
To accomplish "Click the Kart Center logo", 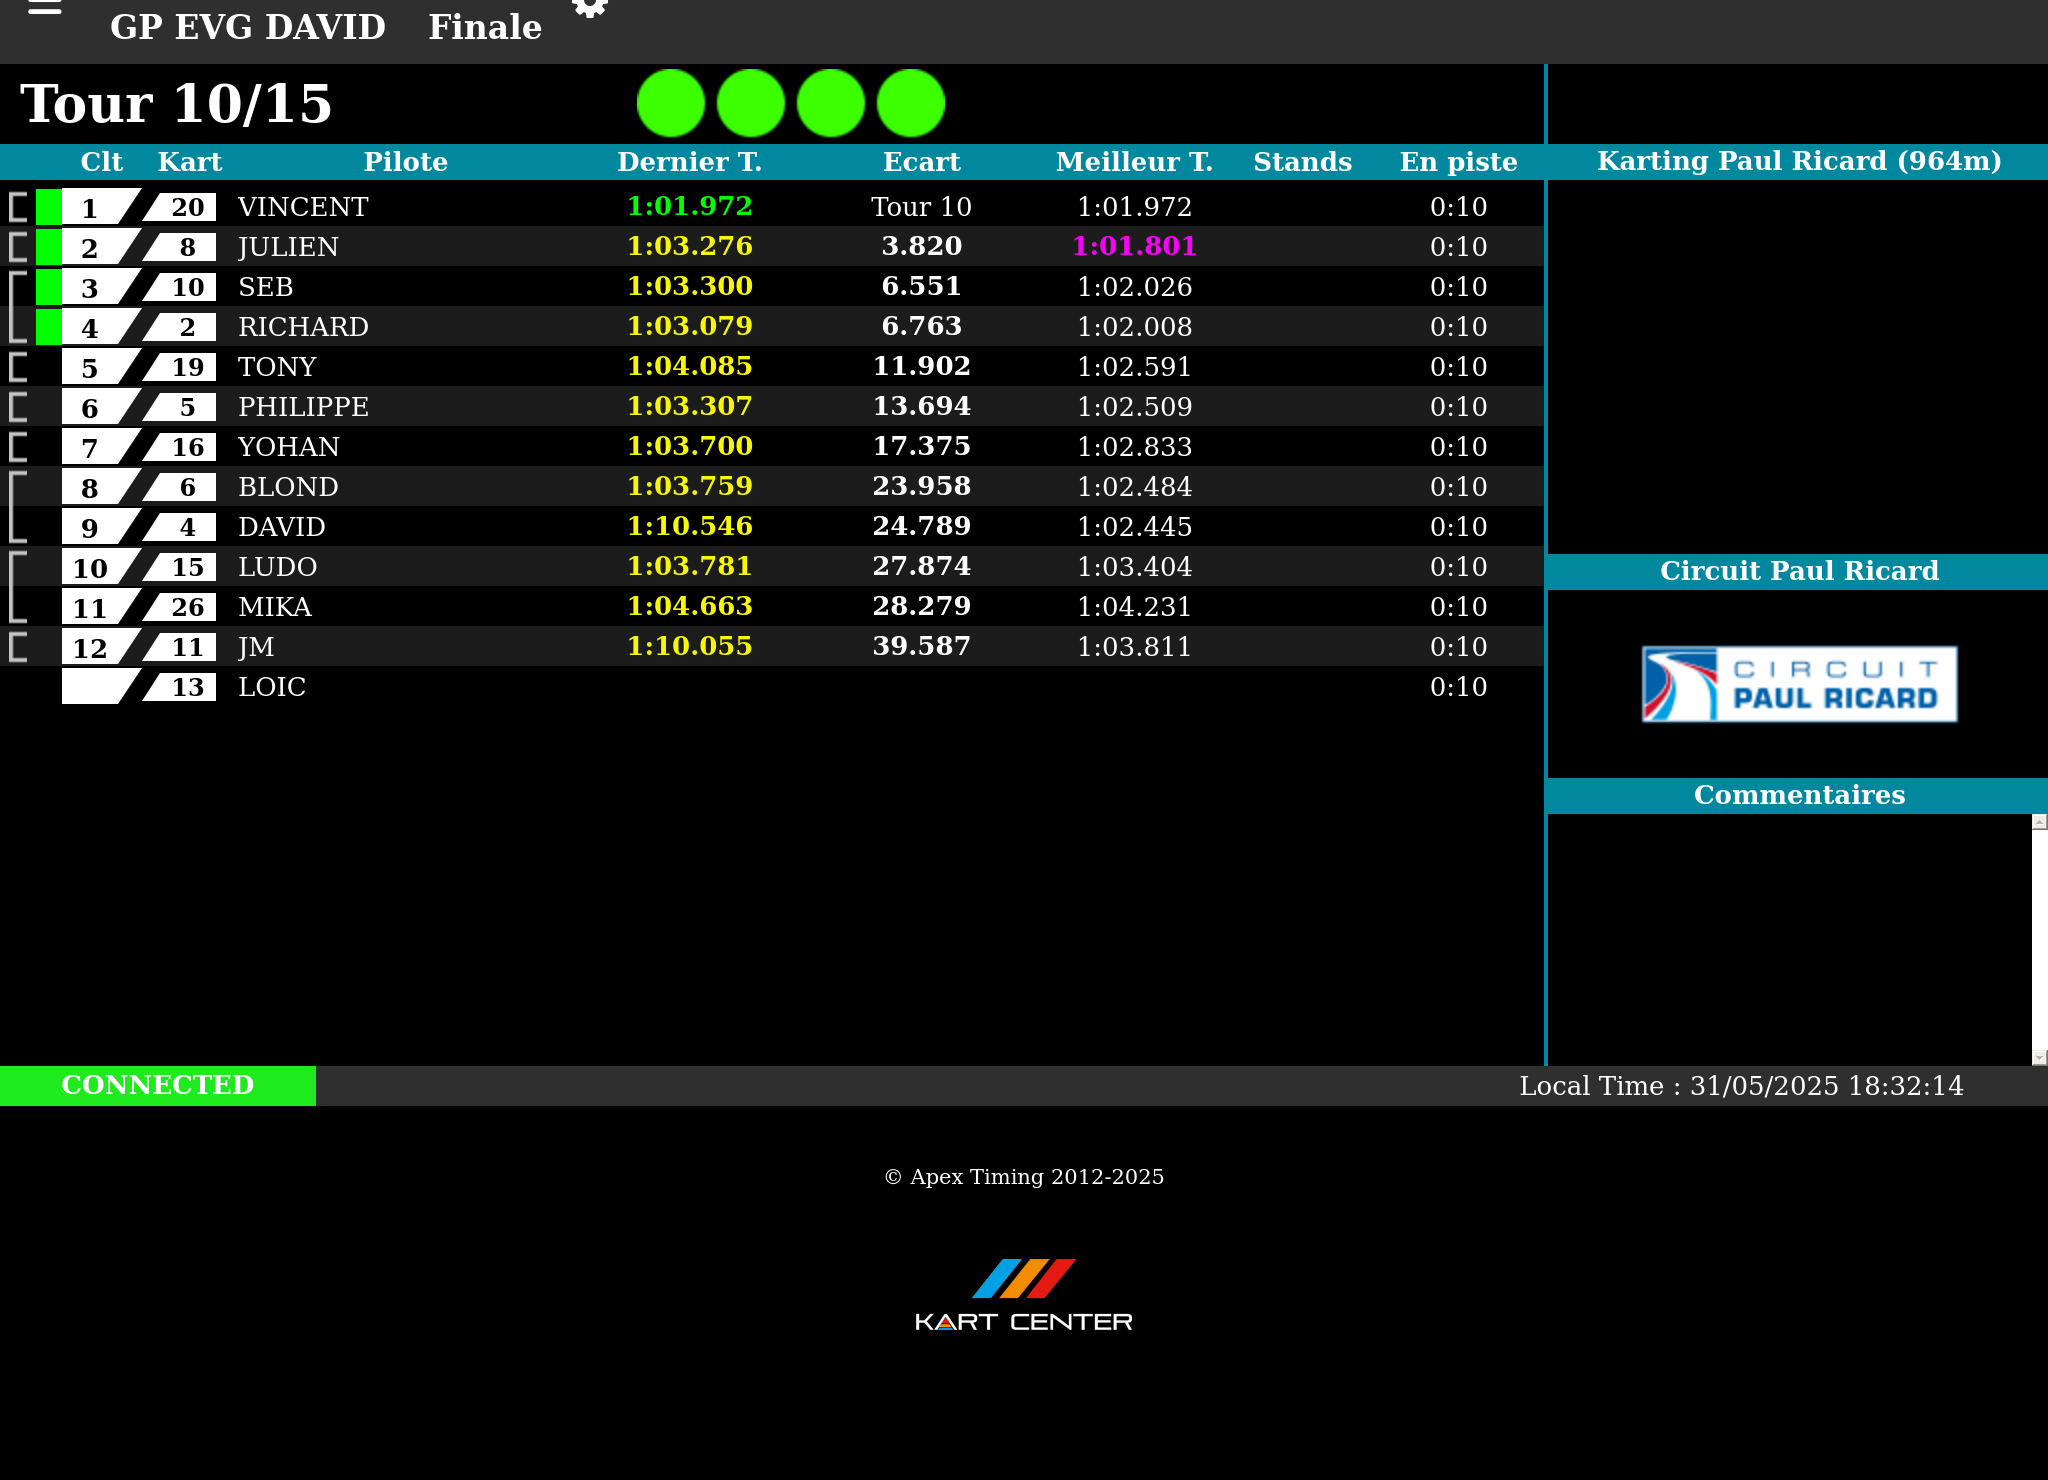I will click(1023, 1296).
